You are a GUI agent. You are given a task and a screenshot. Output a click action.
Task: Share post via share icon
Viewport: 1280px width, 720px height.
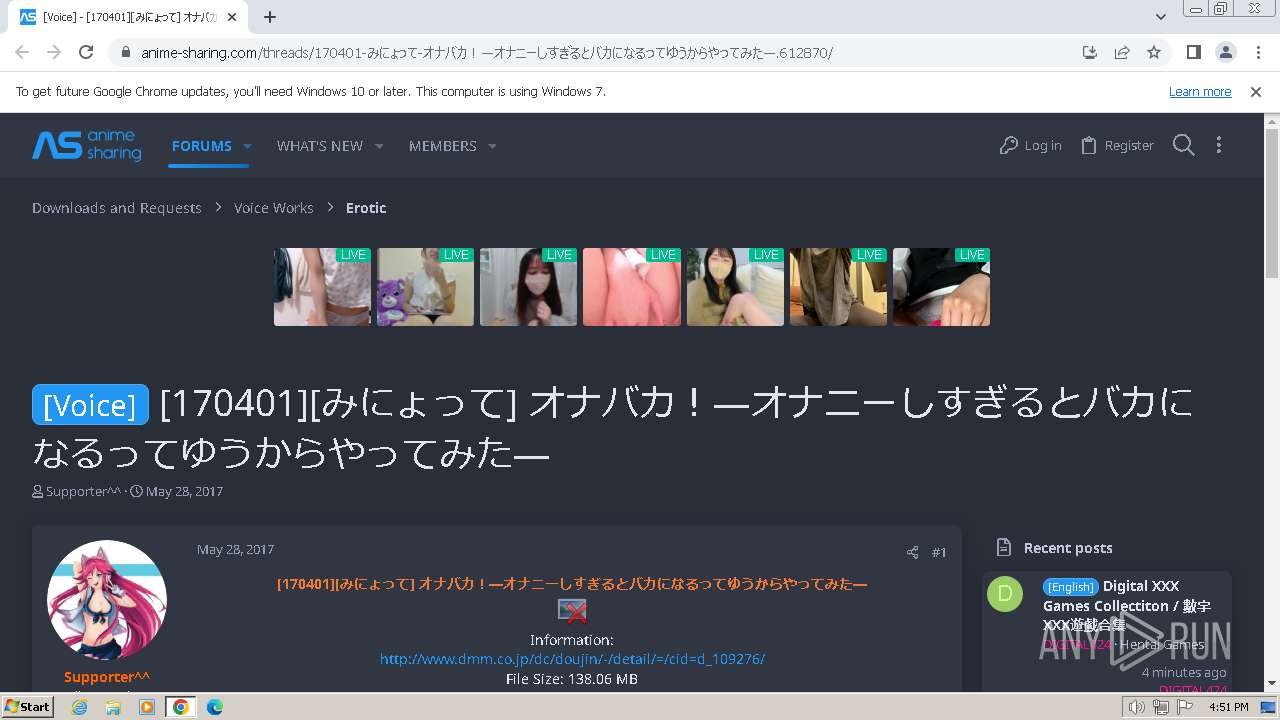912,552
